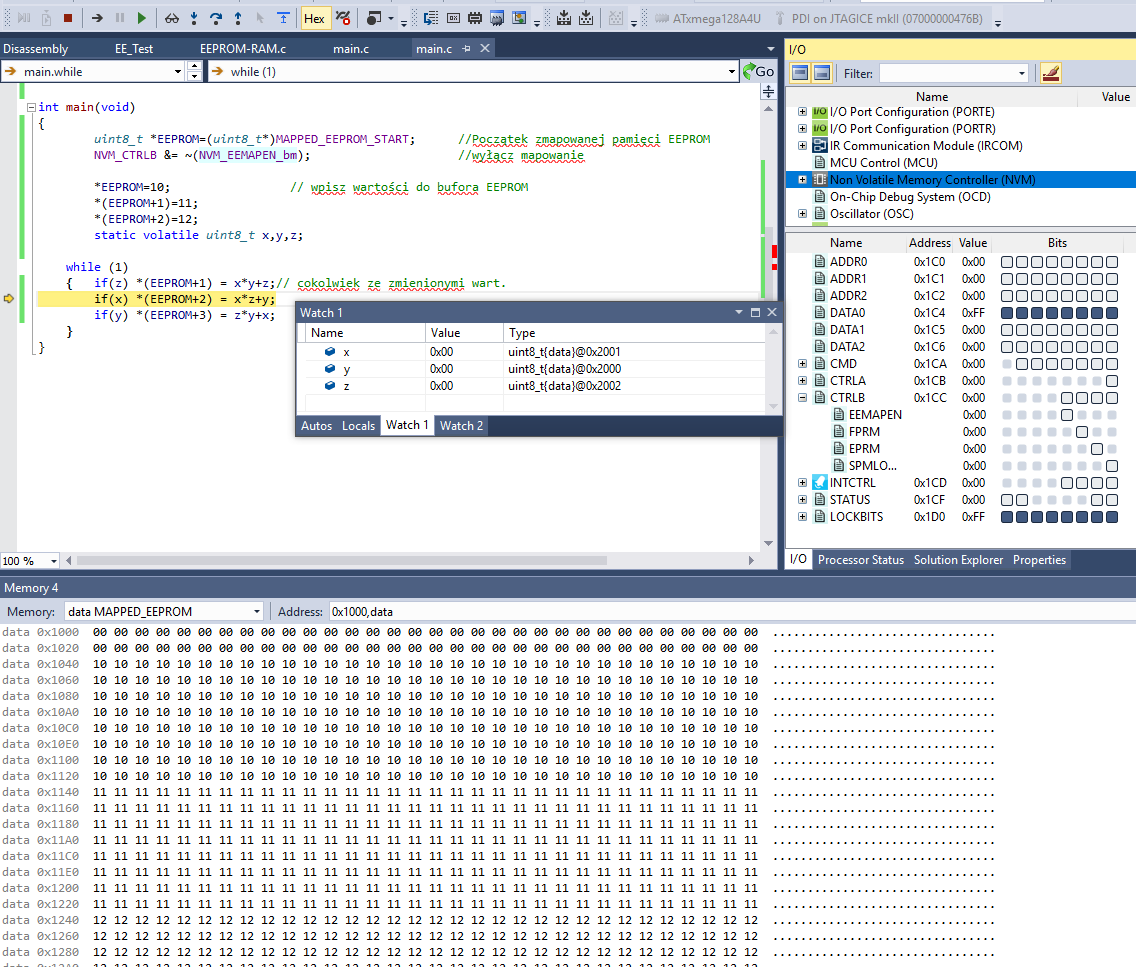Open QuickWatch with the glasses icon
Viewport: 1136px width, 967px height.
coord(171,18)
